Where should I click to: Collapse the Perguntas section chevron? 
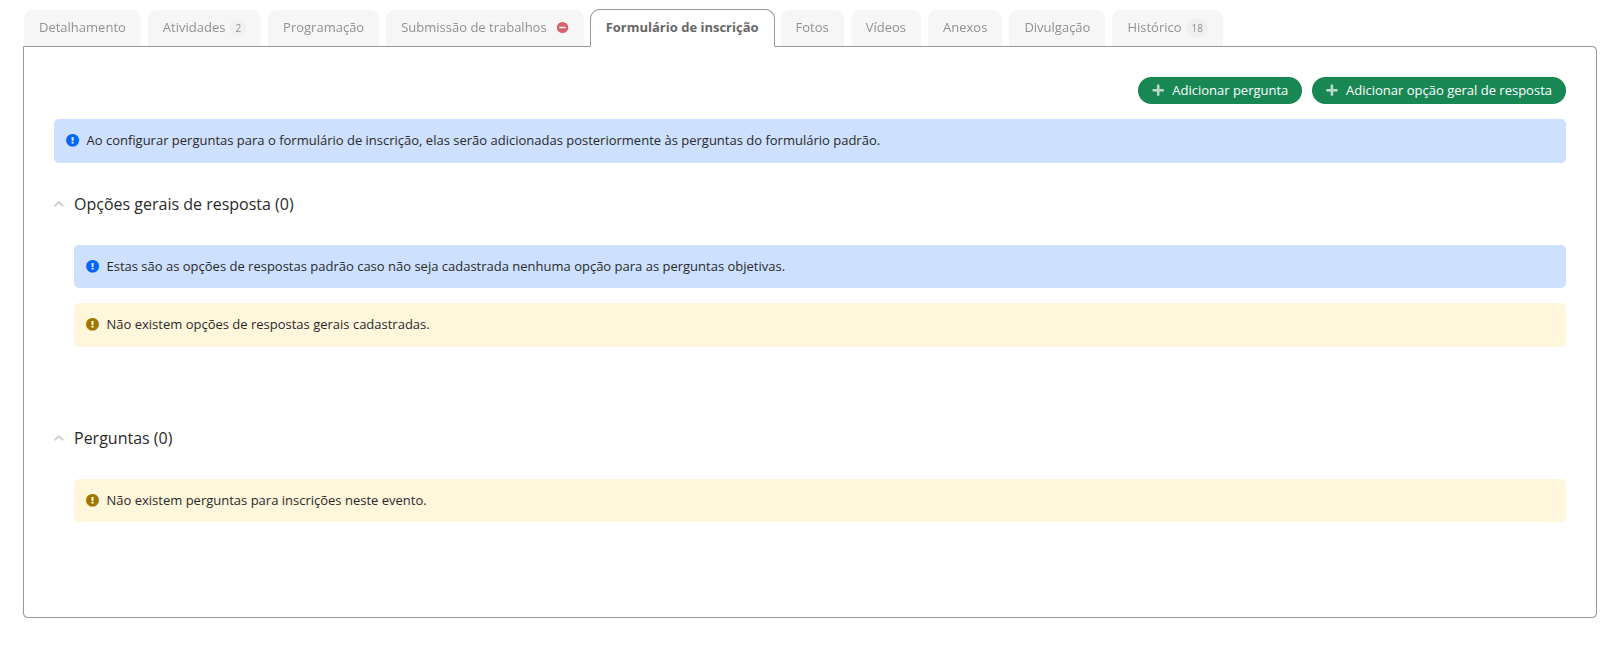[x=59, y=438]
